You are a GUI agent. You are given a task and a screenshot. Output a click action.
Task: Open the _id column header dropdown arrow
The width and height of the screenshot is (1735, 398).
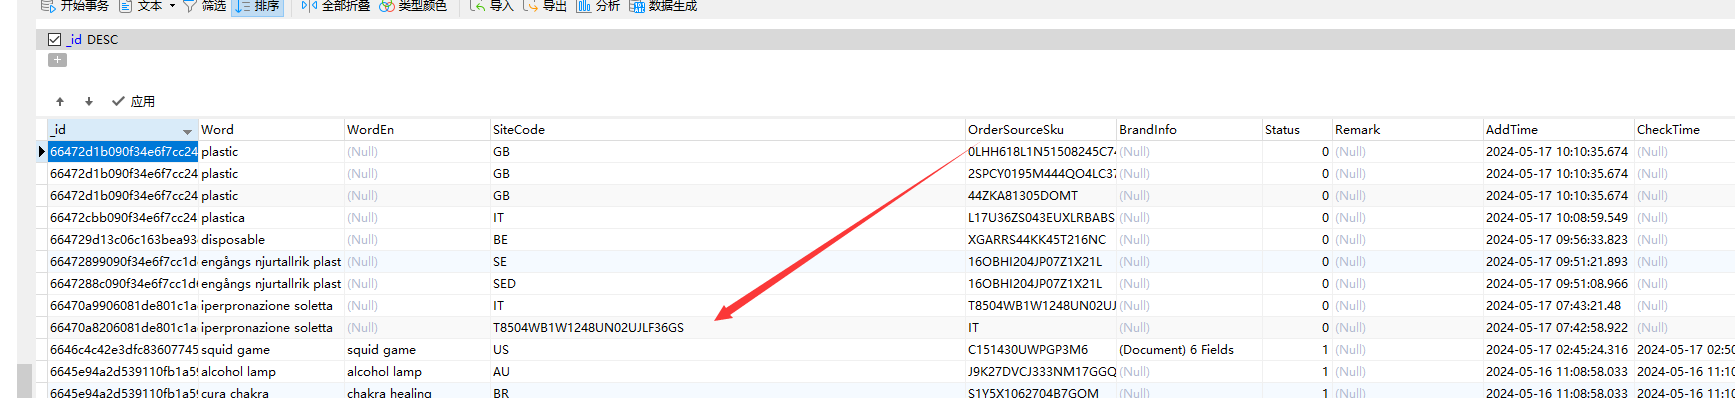coord(187,131)
